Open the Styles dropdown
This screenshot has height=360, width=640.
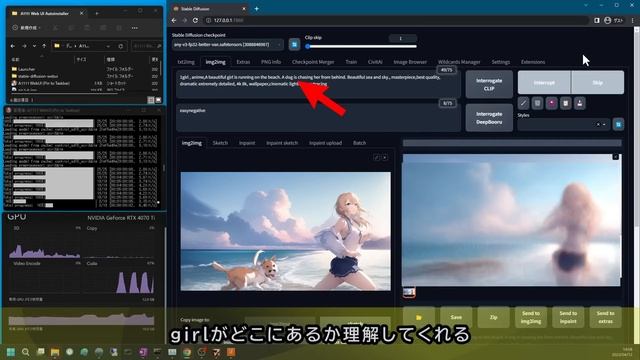(x=564, y=124)
